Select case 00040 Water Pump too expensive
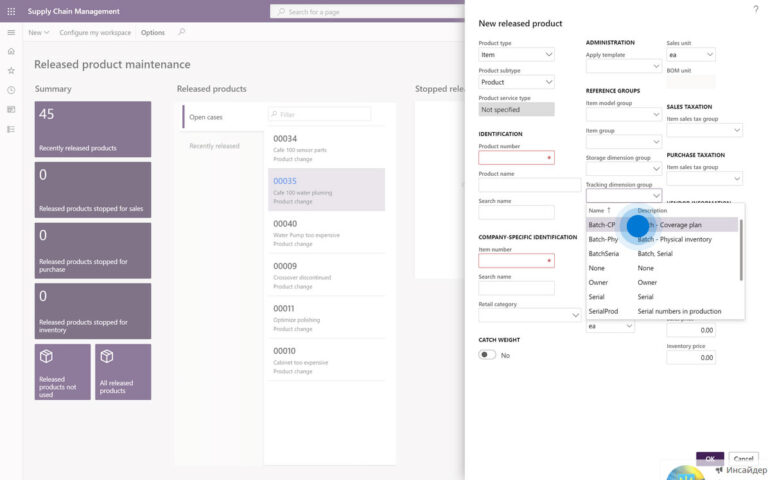 tap(326, 232)
